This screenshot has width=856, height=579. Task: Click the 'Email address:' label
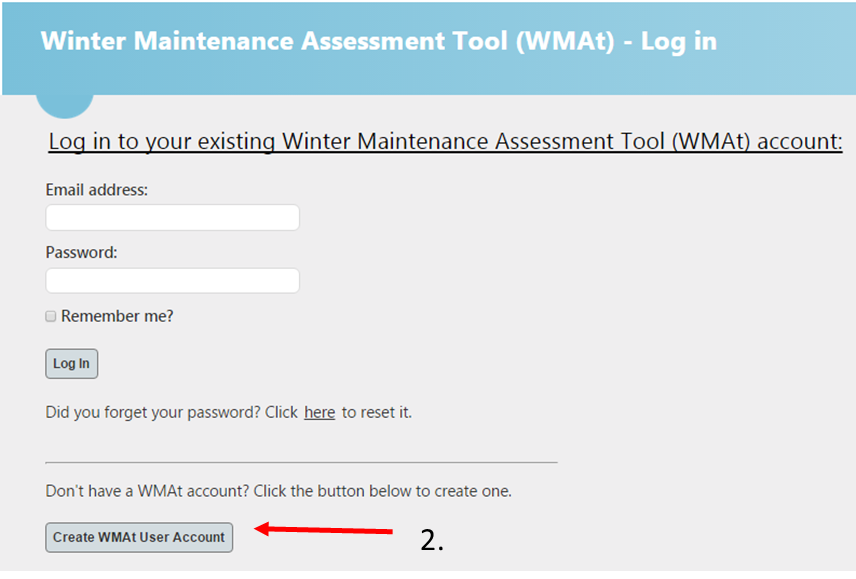97,189
